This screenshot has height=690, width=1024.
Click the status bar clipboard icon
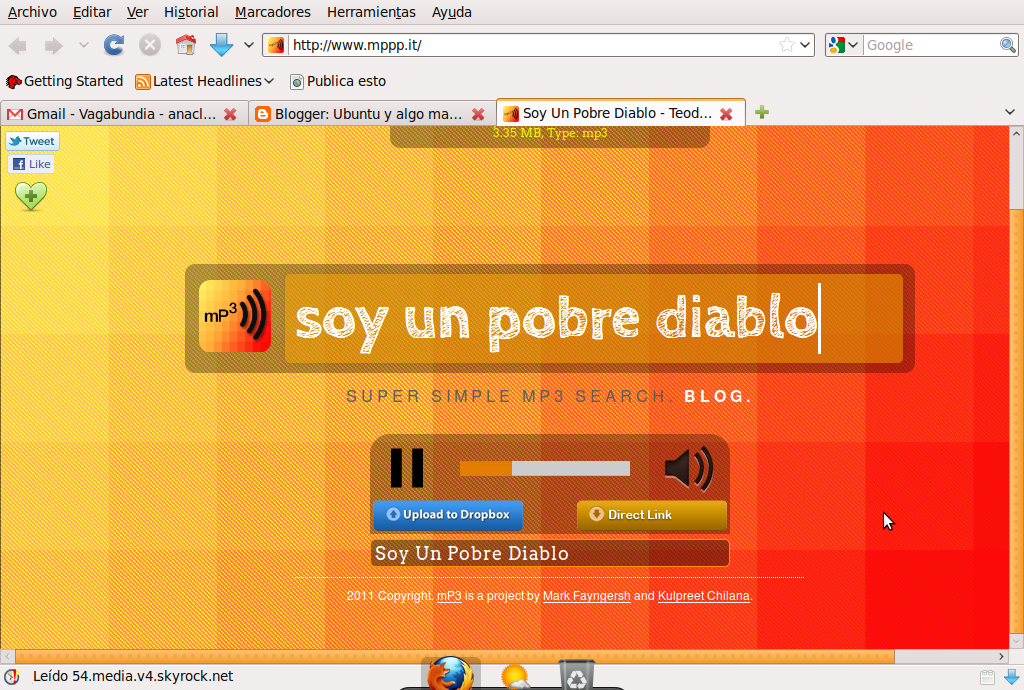pos(987,677)
